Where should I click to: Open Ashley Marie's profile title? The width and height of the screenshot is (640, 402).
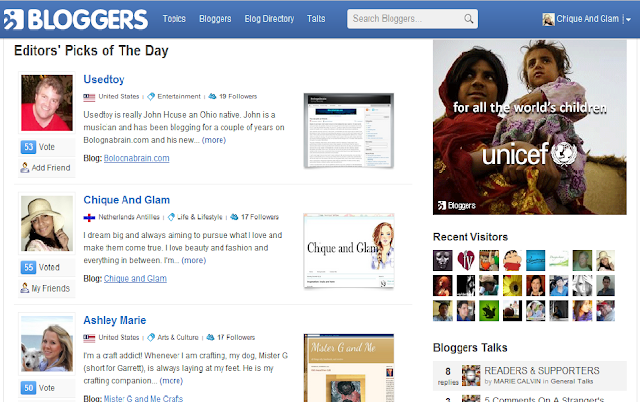coord(115,320)
